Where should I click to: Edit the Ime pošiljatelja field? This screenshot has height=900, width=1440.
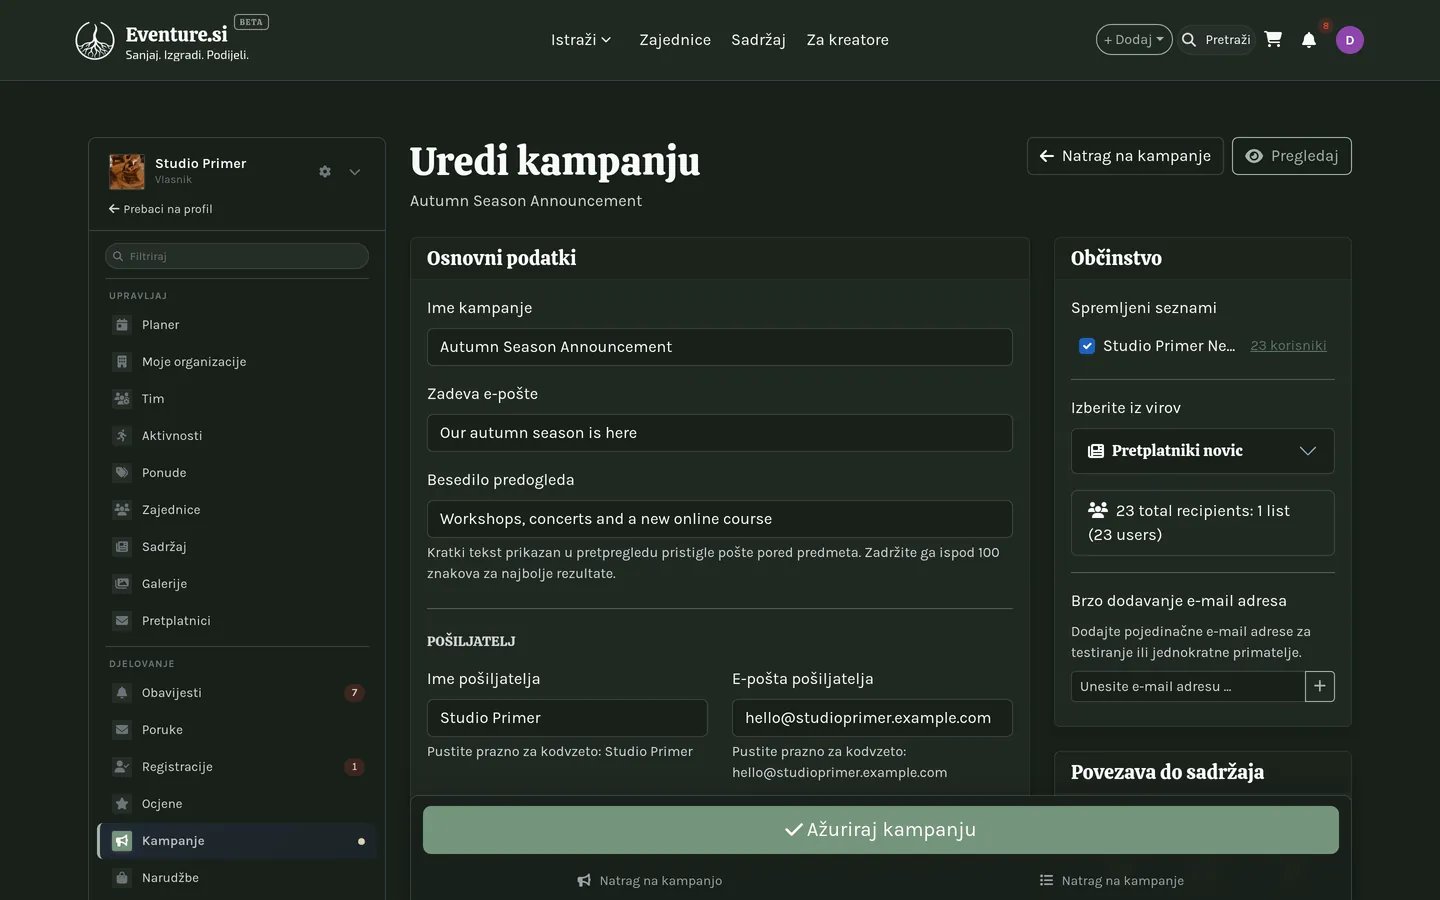point(567,718)
